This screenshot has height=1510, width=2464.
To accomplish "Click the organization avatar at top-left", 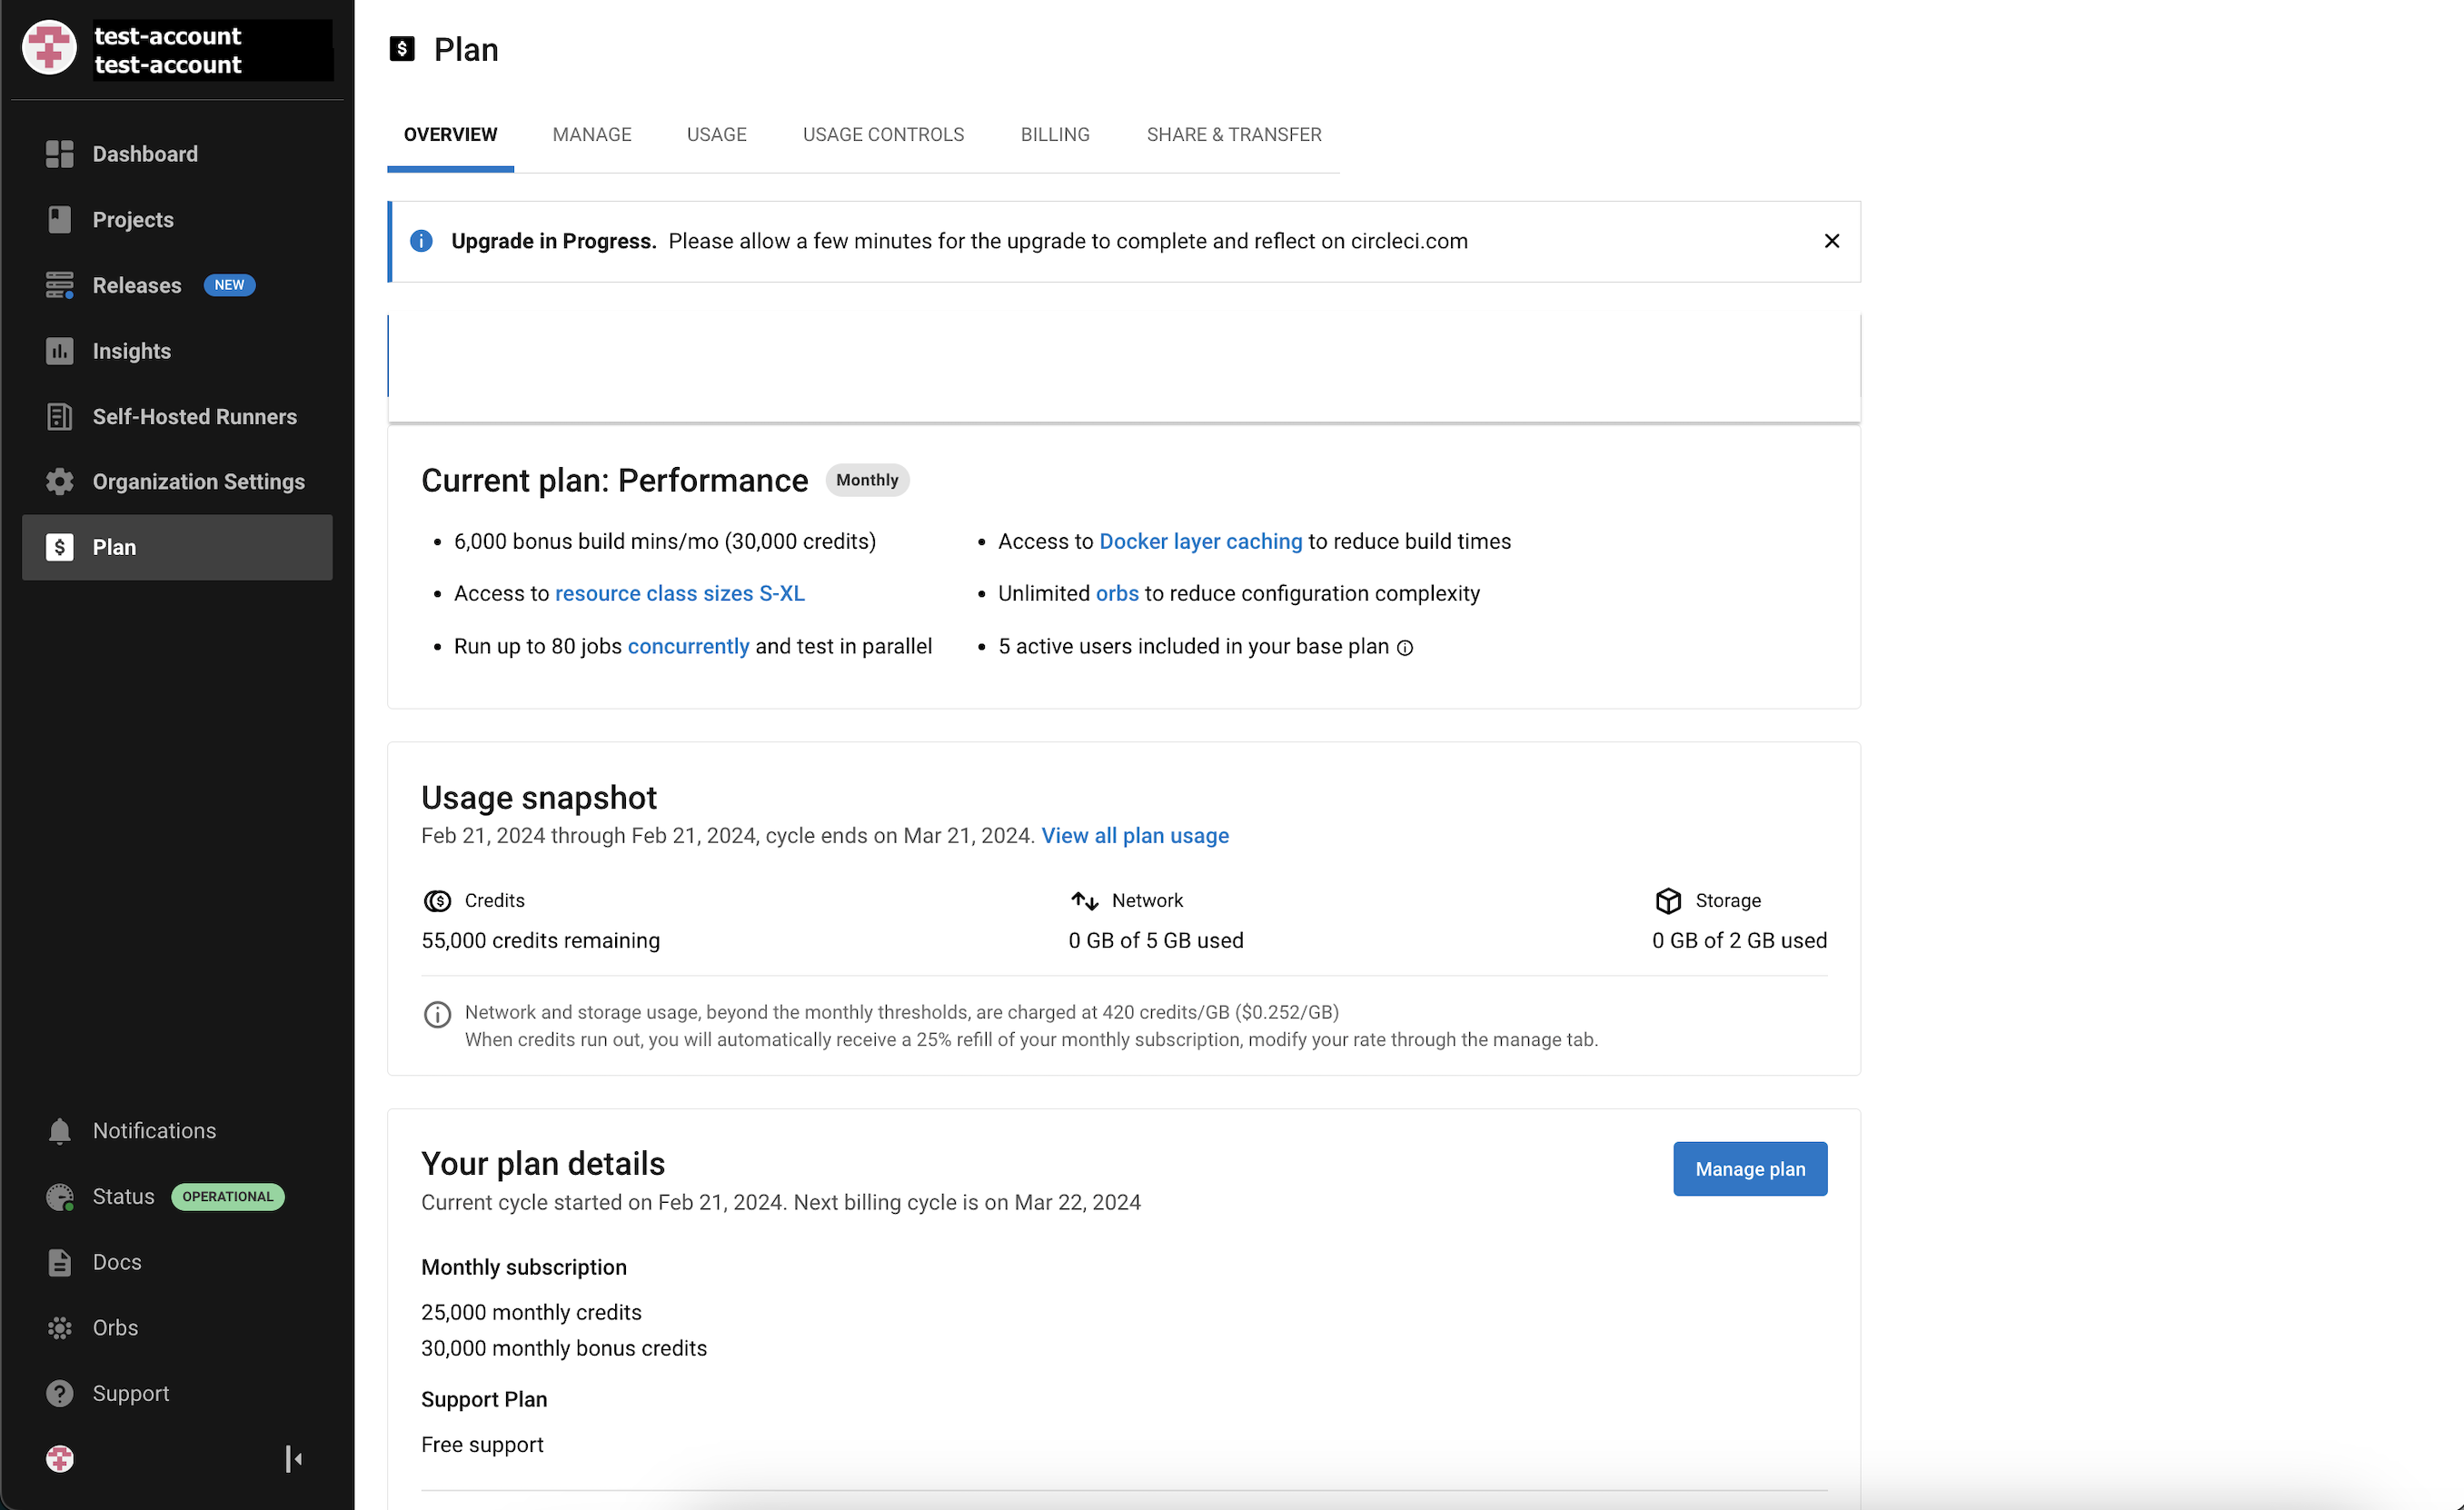I will 49,48.
